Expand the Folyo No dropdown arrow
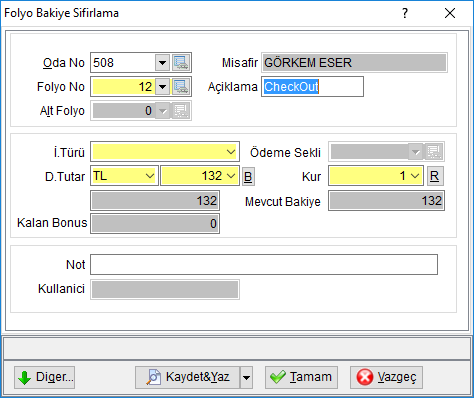 tap(162, 87)
